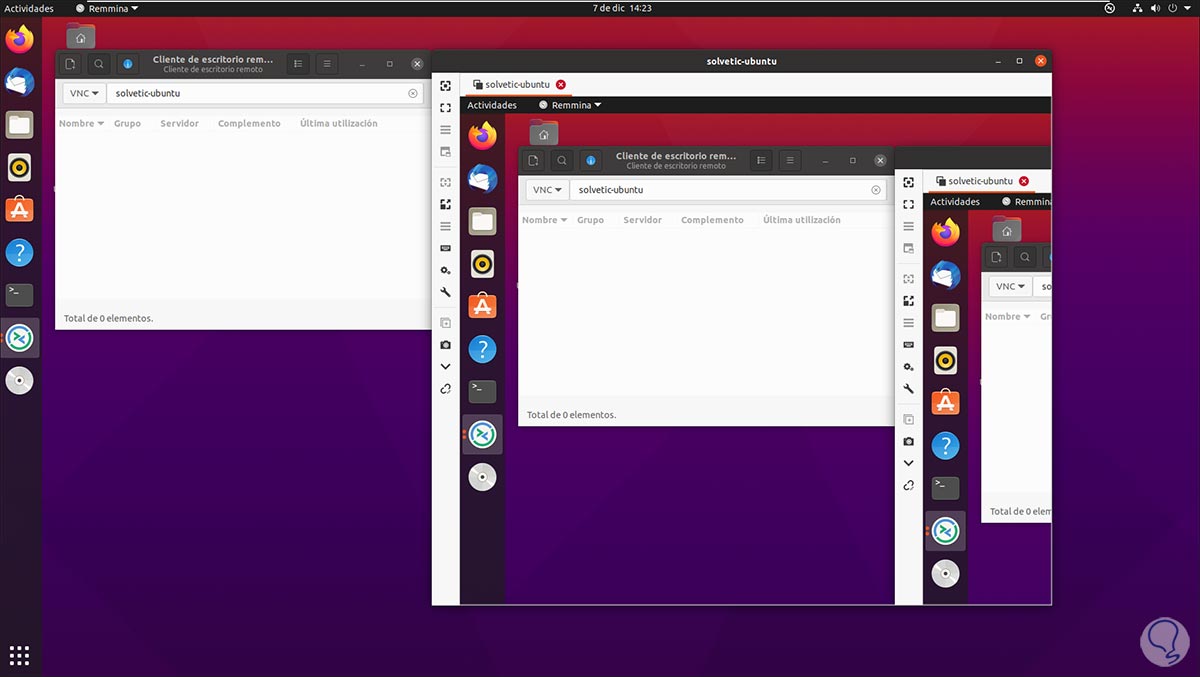The width and height of the screenshot is (1200, 677).
Task: Click Grupo column header in left Remmina window
Action: pos(127,124)
